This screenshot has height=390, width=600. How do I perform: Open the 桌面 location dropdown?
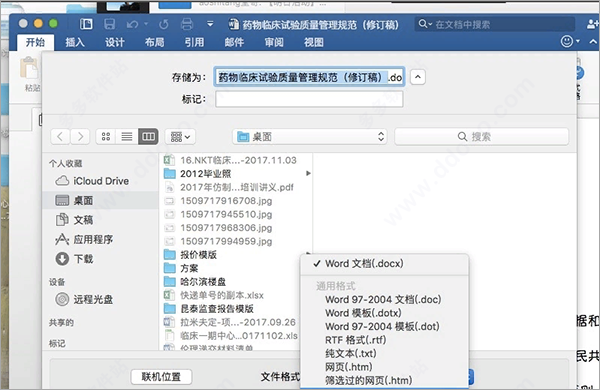[310, 137]
